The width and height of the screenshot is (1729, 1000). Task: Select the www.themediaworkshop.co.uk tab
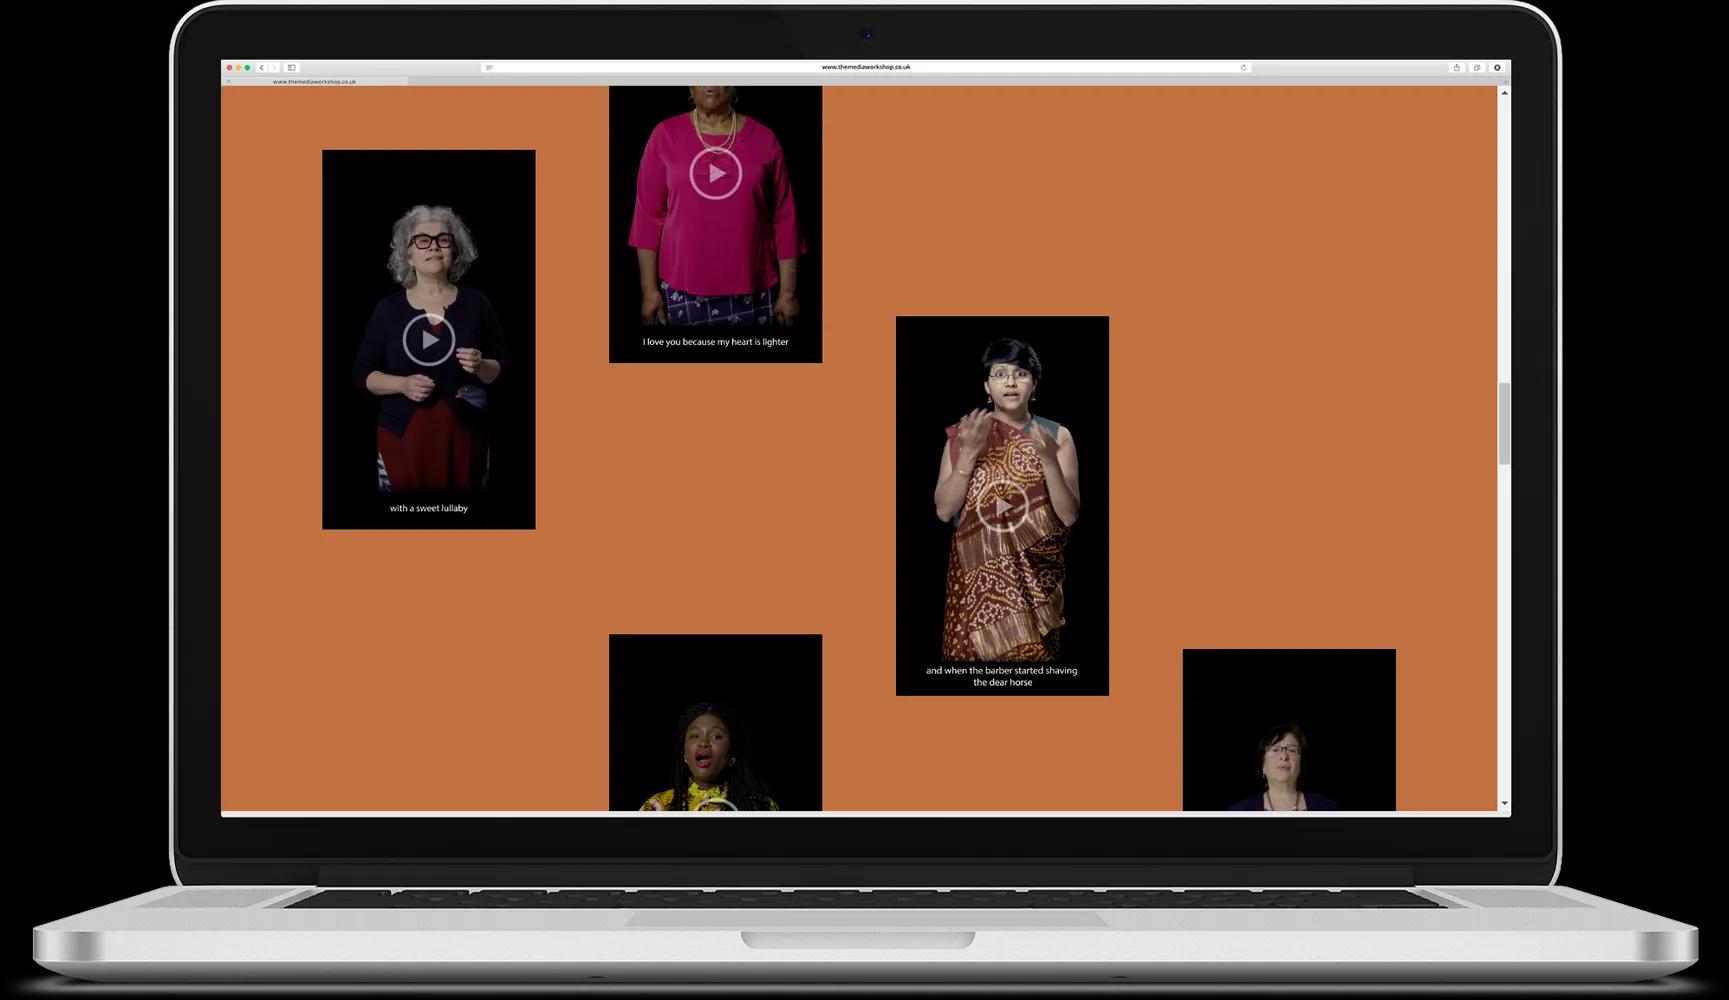[314, 82]
